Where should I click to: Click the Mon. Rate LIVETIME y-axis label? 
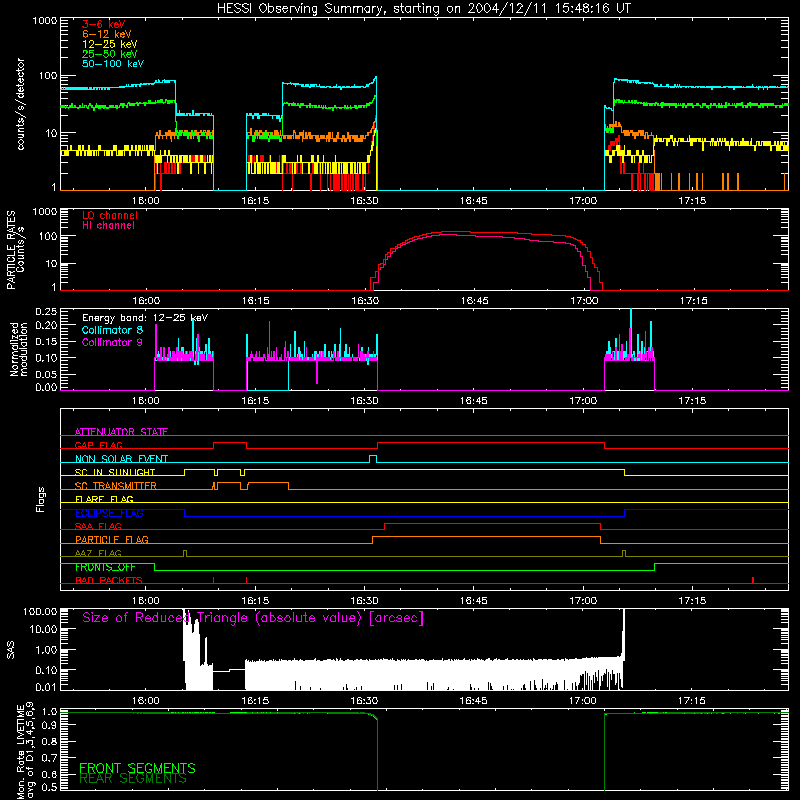click(25, 751)
